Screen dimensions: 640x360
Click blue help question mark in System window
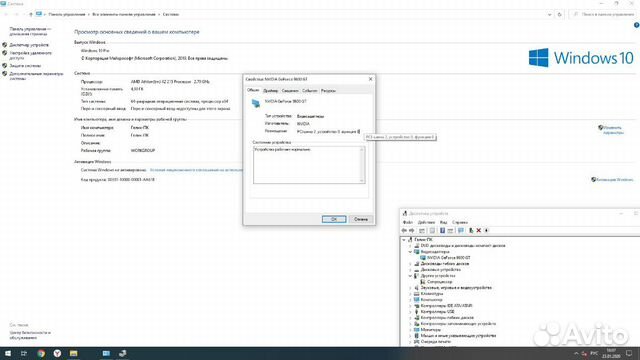[636, 25]
